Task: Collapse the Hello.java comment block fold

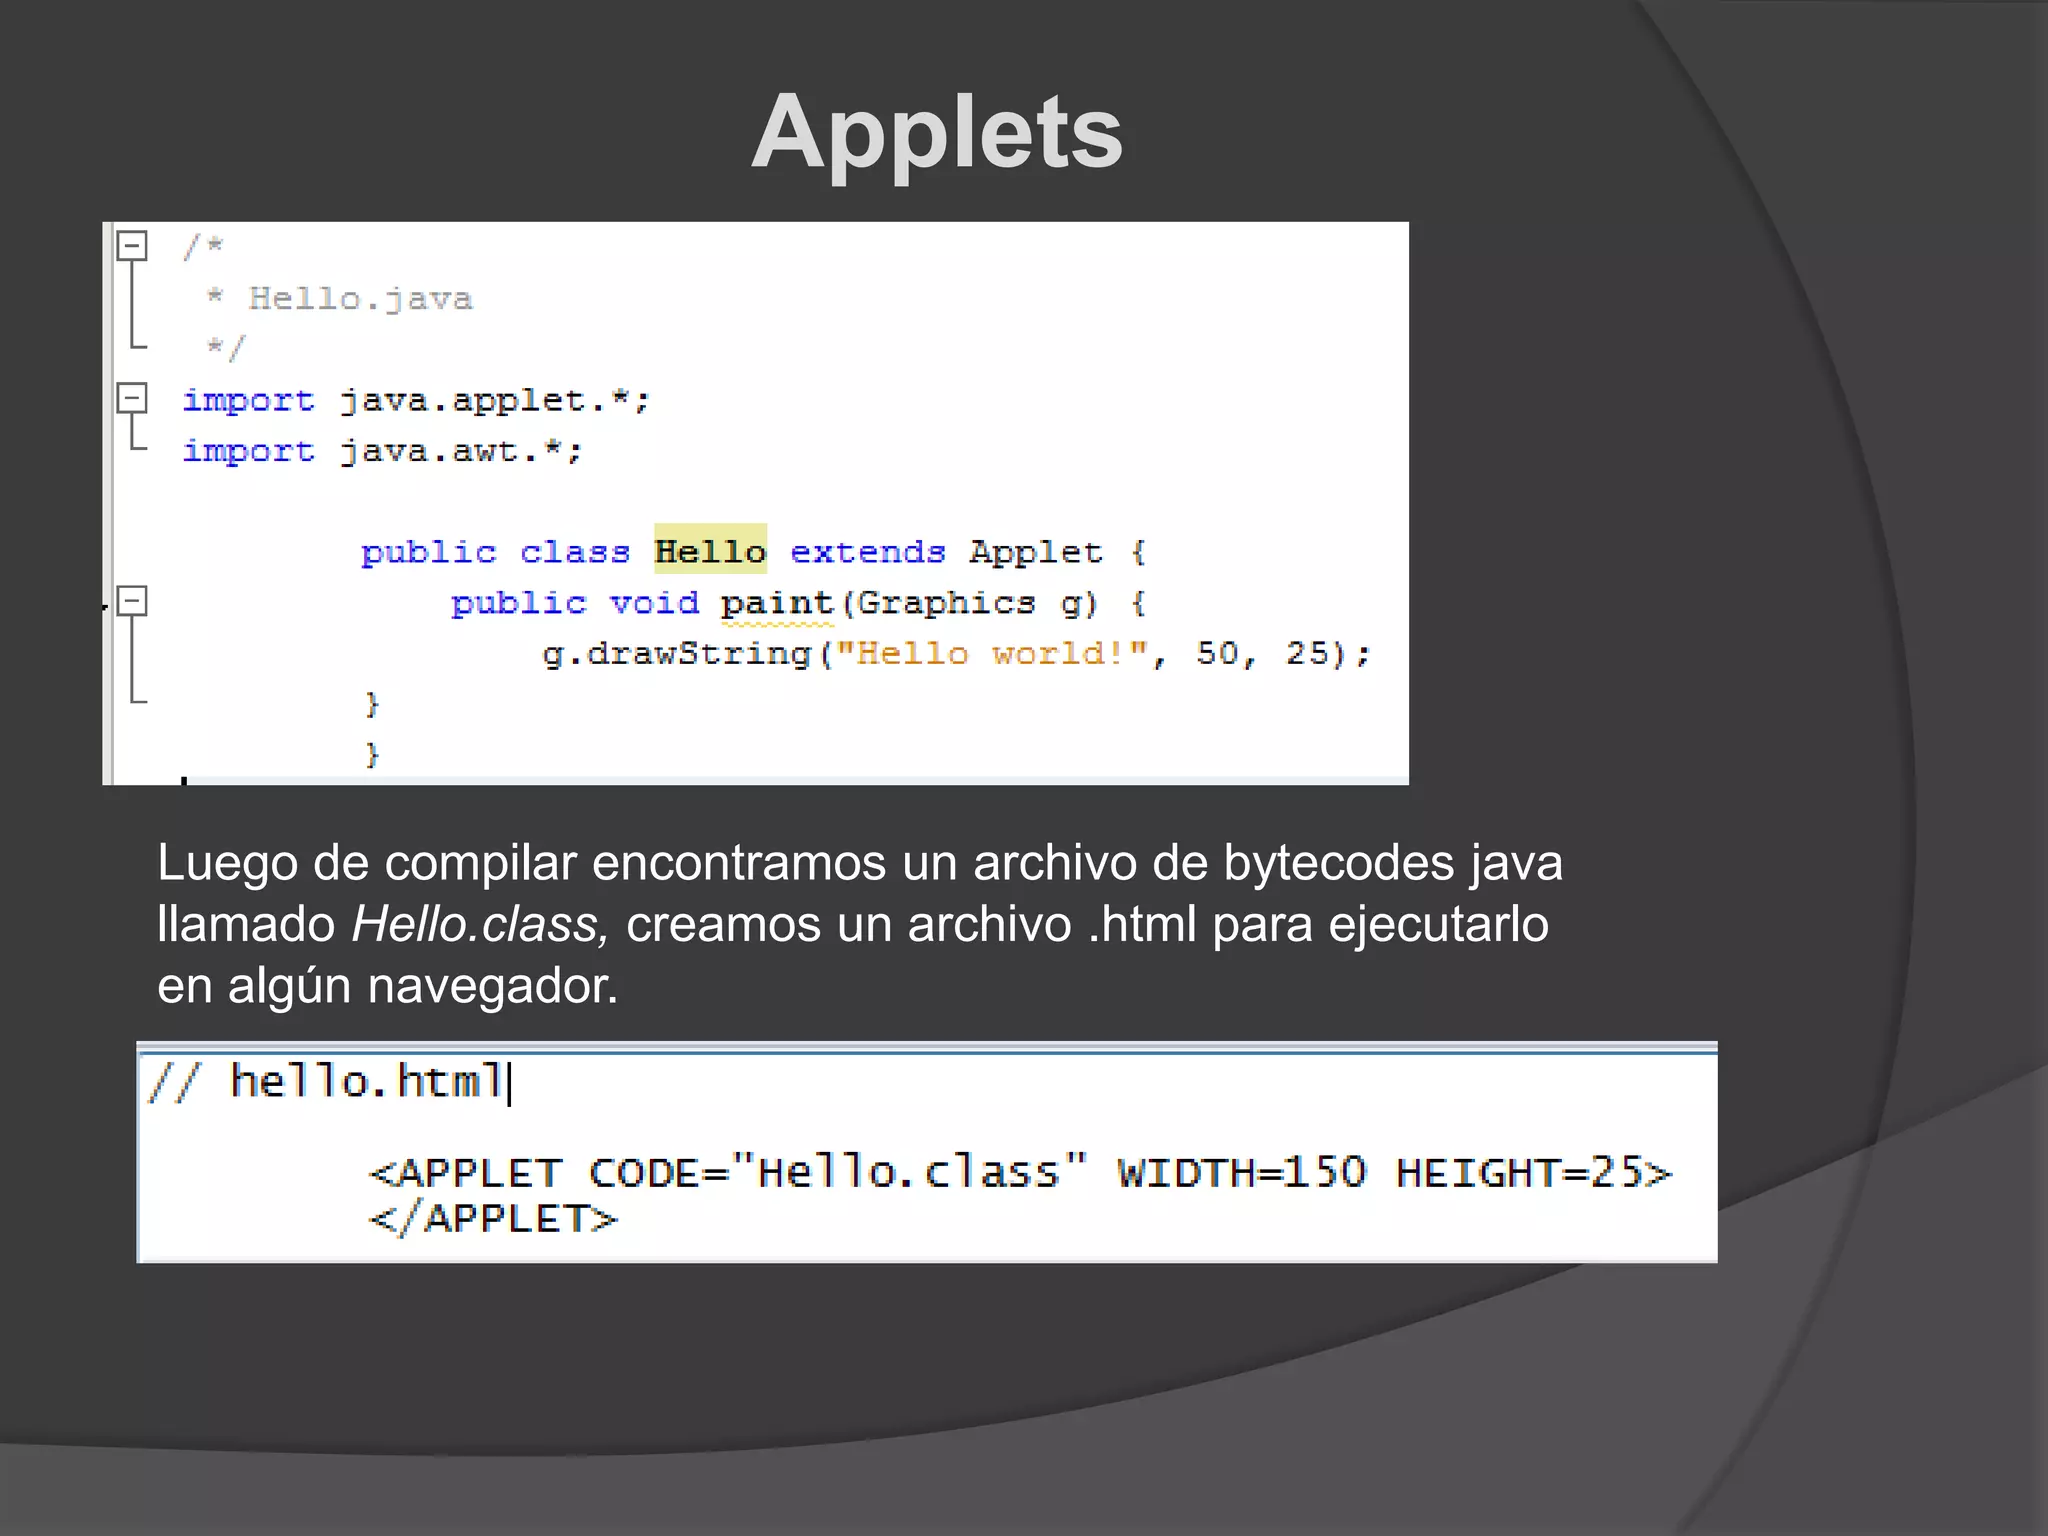Action: 132,246
